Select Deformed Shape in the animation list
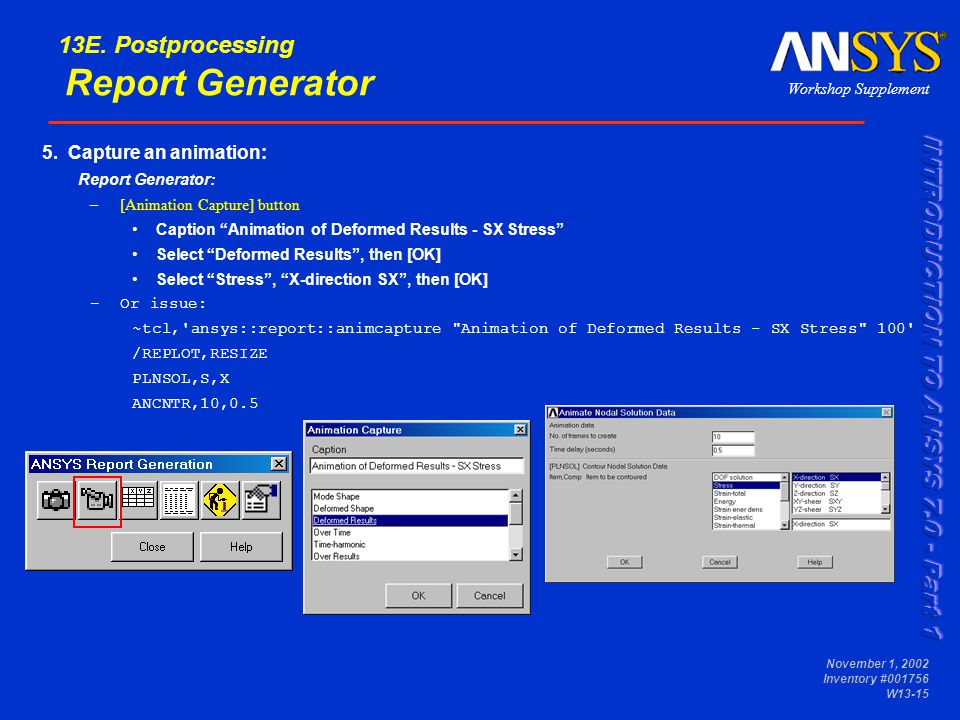The width and height of the screenshot is (960, 720). click(410, 508)
